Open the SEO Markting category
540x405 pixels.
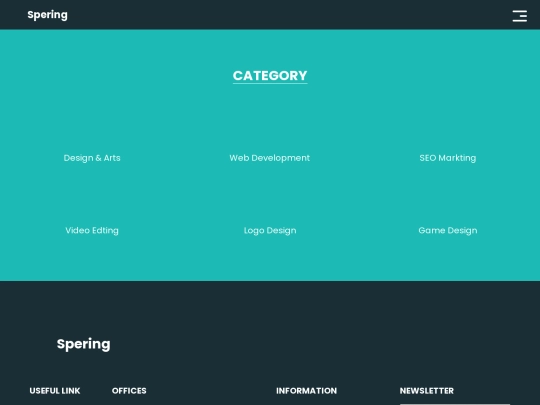[x=448, y=158]
